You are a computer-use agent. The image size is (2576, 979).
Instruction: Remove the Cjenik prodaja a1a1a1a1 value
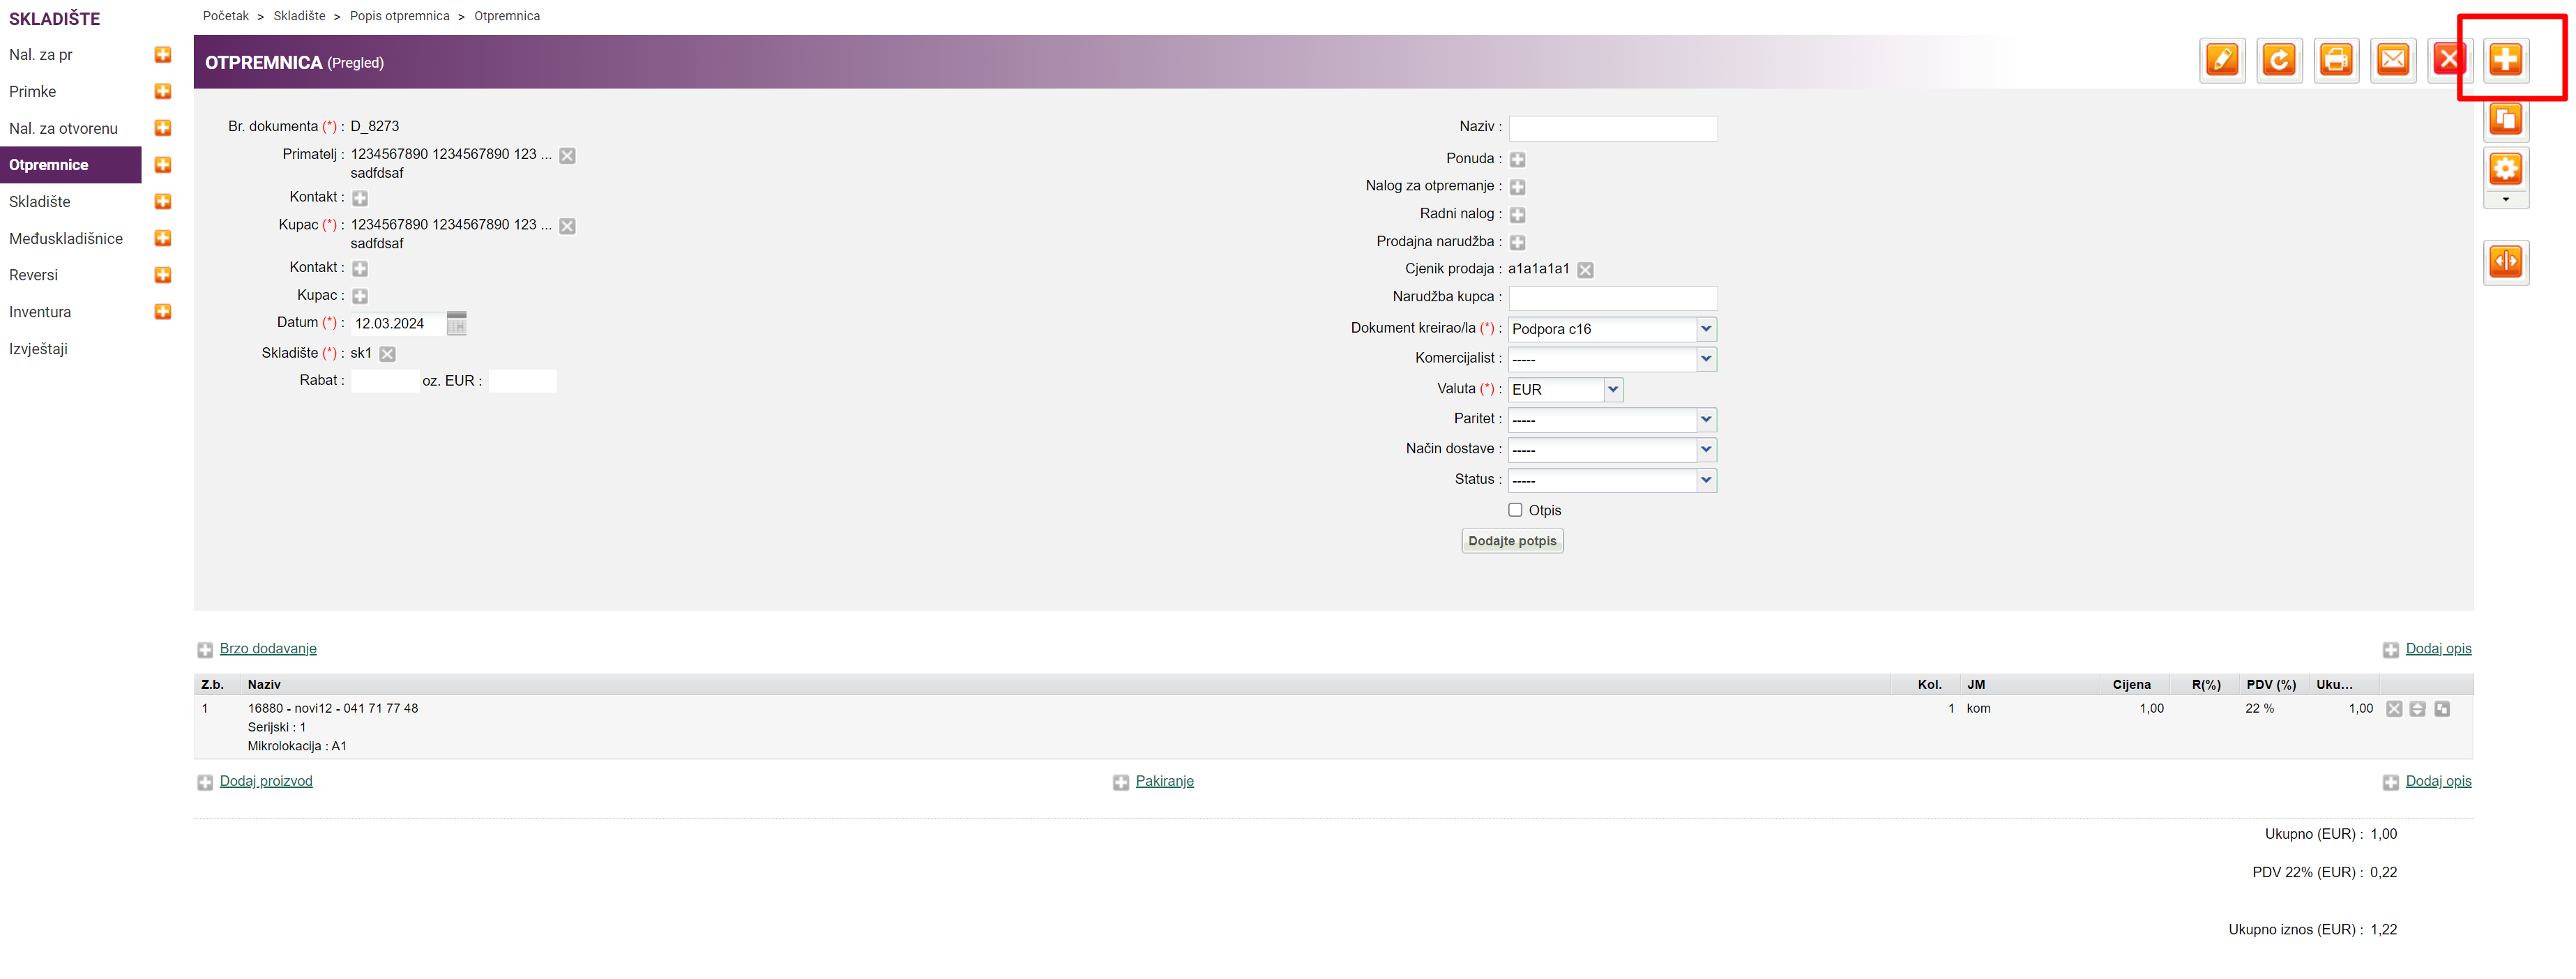tap(1584, 270)
